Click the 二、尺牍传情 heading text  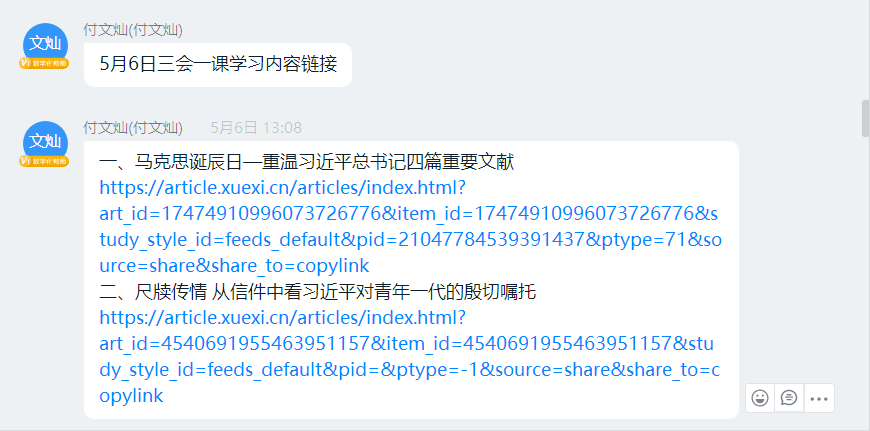click(x=319, y=292)
